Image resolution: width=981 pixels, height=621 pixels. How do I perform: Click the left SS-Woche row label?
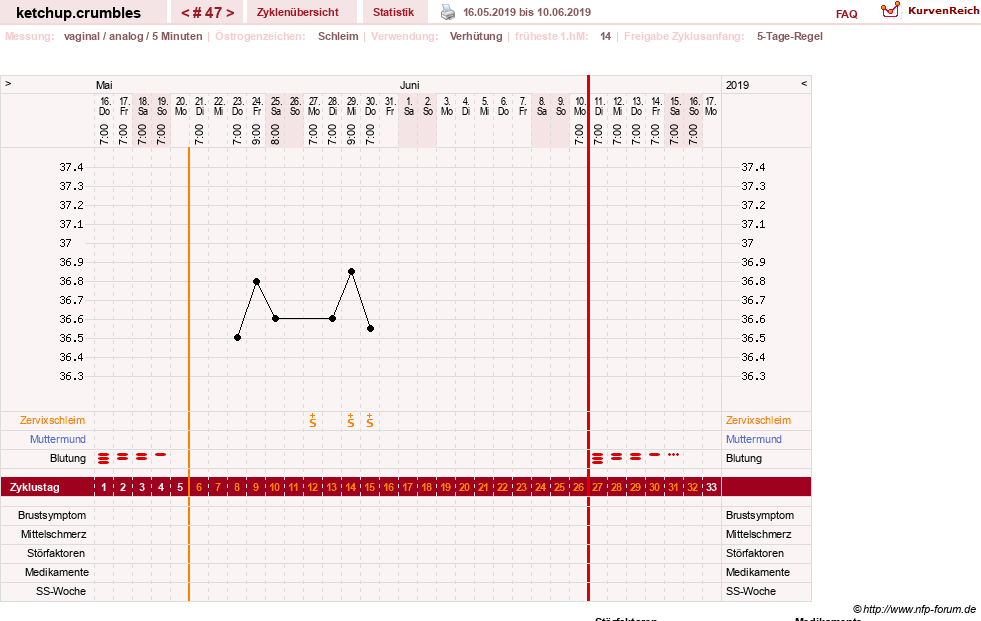click(x=61, y=591)
